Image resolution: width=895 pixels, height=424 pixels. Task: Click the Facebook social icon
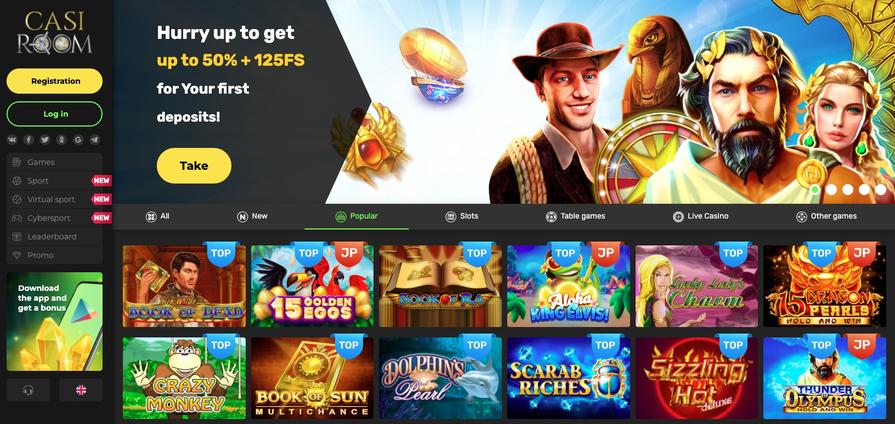[x=29, y=140]
